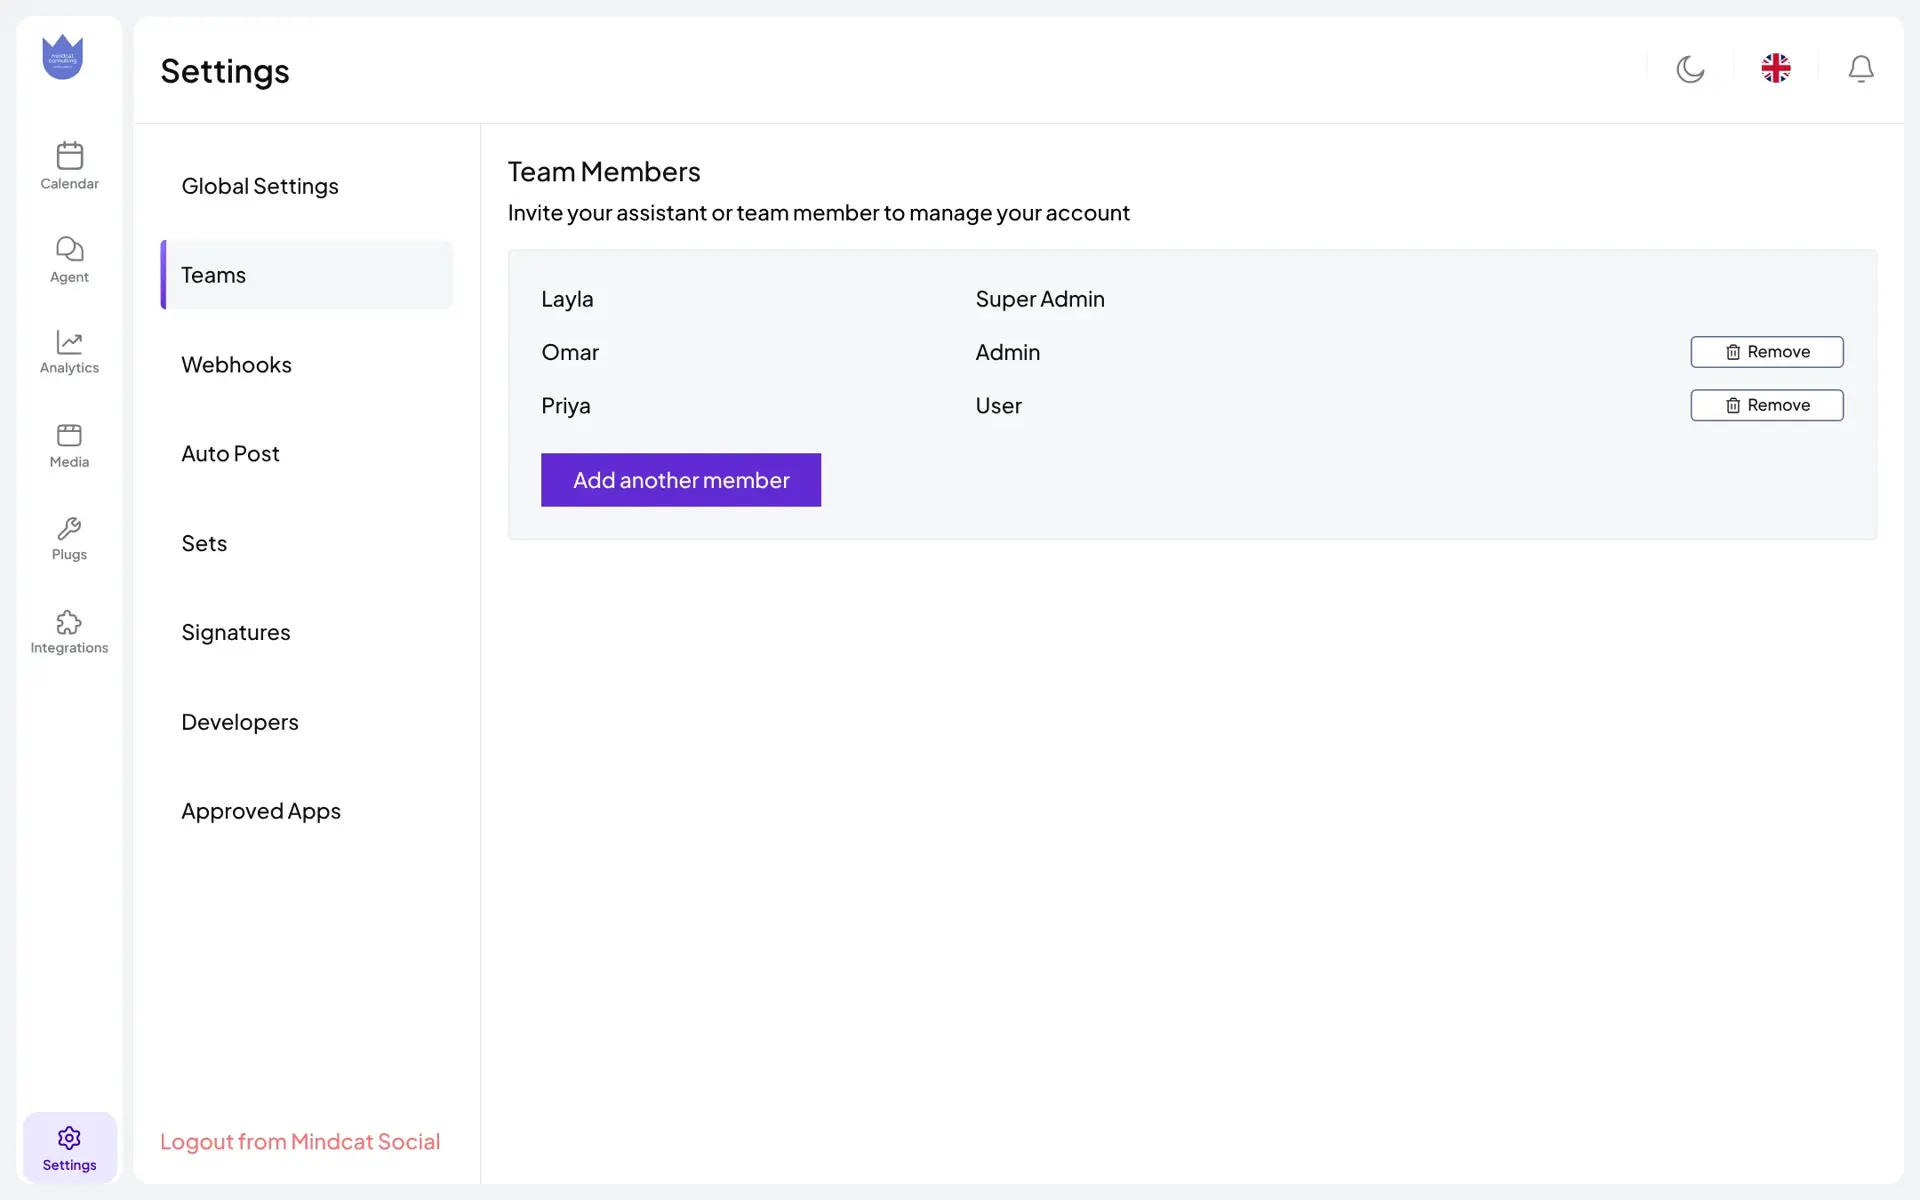Click Add another member button

[x=681, y=480]
